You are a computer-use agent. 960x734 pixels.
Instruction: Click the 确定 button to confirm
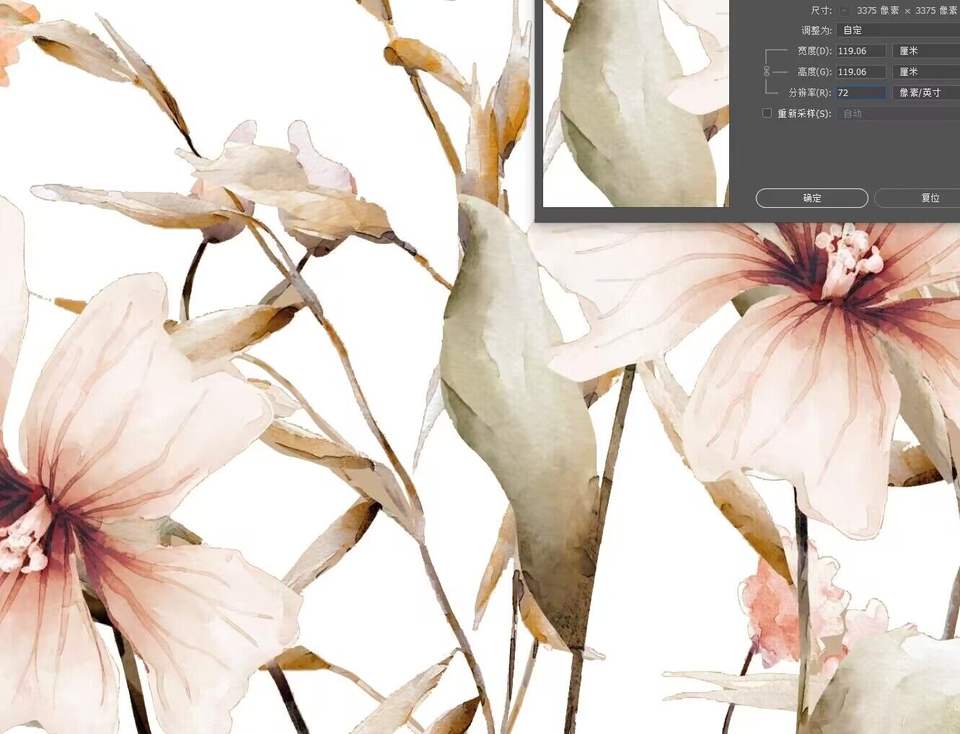pyautogui.click(x=812, y=198)
